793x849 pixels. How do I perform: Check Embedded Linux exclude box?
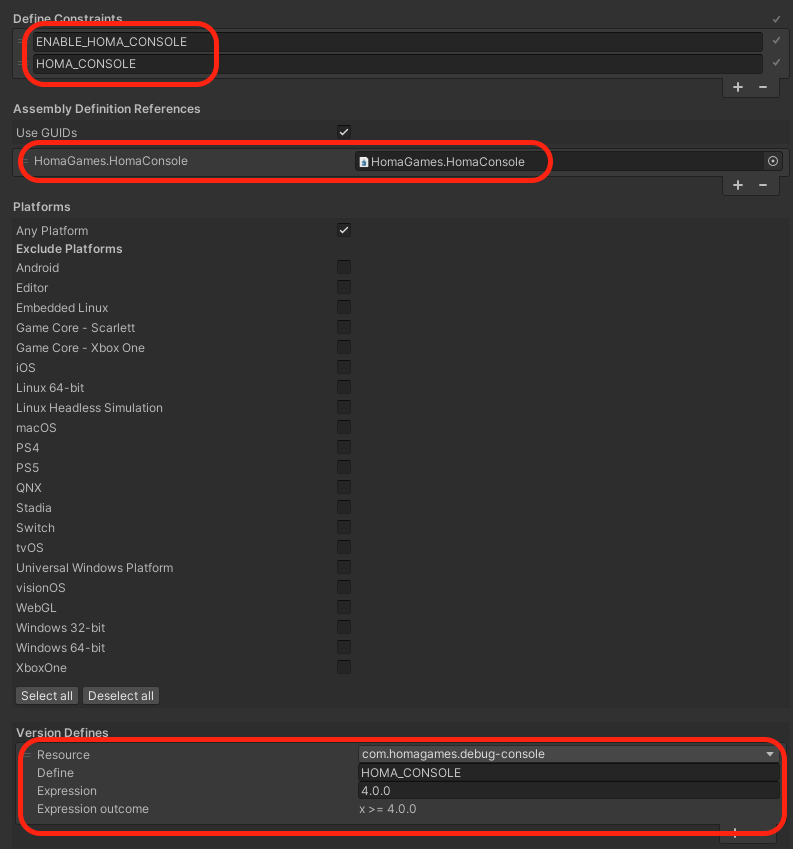click(344, 307)
